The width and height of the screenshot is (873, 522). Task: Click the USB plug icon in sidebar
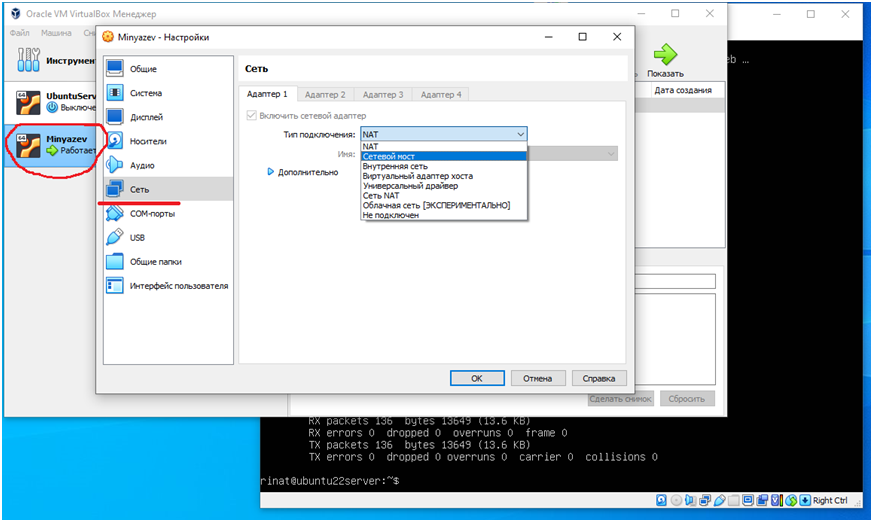click(x=115, y=237)
